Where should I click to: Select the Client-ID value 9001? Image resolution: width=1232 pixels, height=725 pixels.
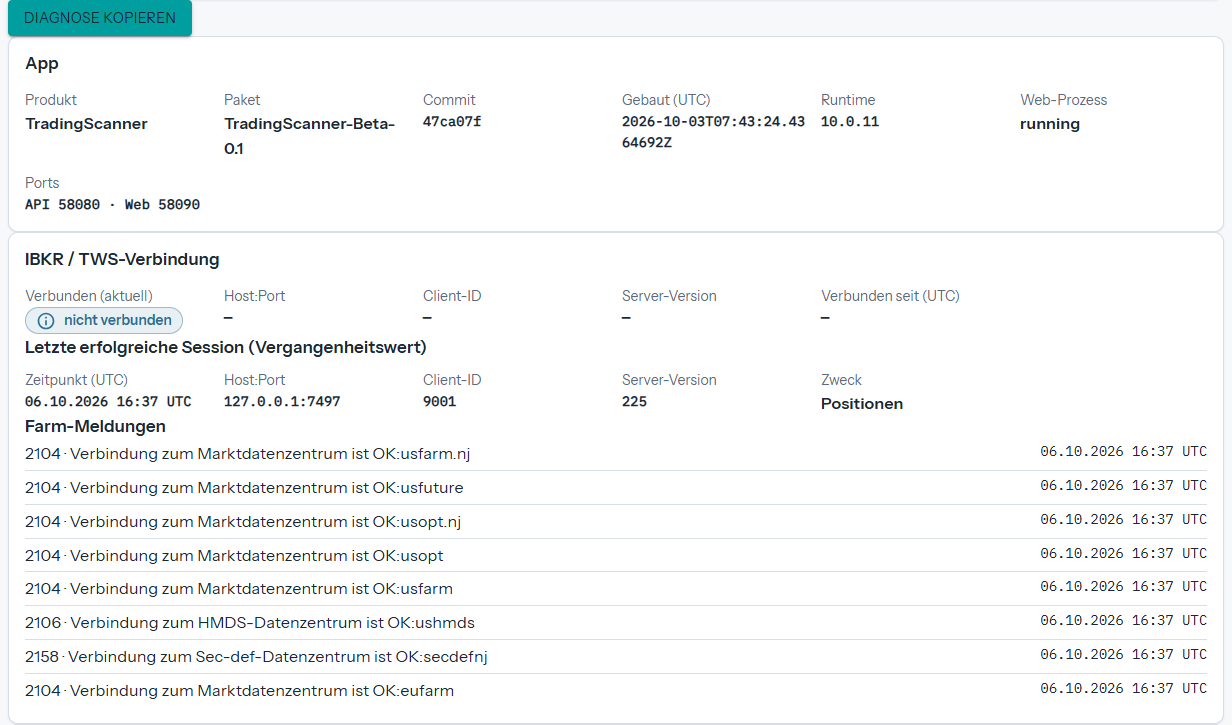pos(440,402)
